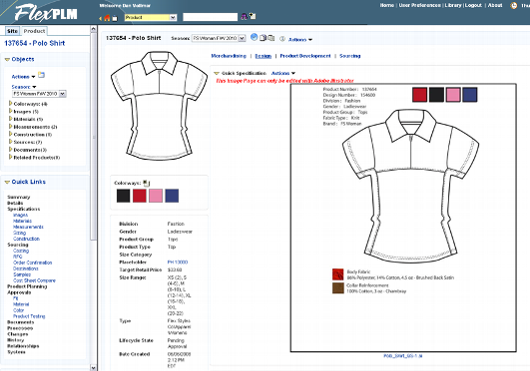Open the folder icon beside Objects Actions

click(x=41, y=75)
